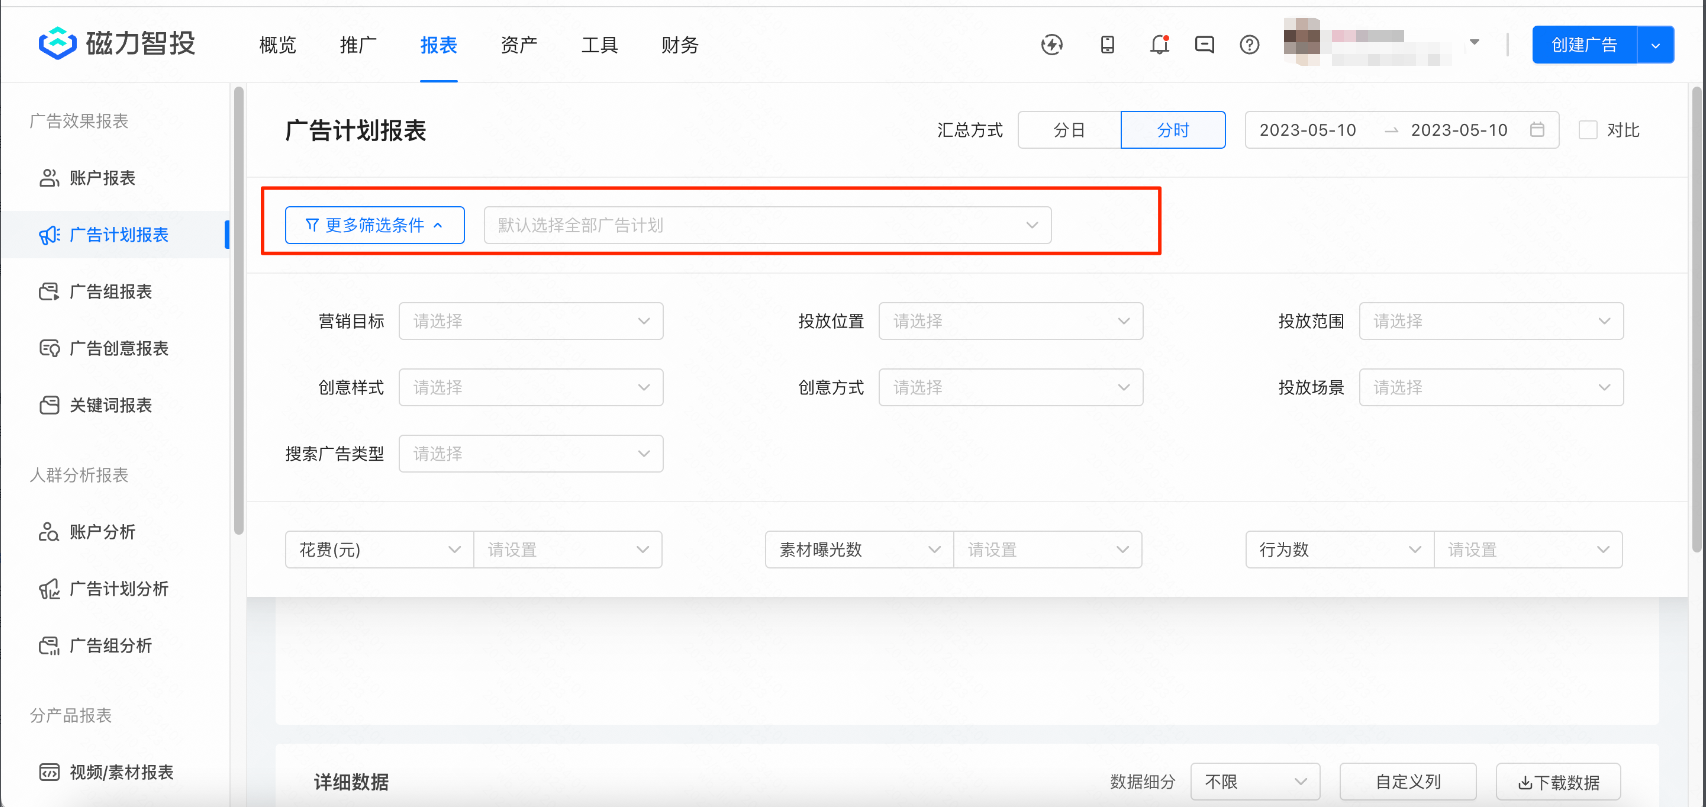Open the 投放场景 dropdown
The image size is (1706, 807).
pyautogui.click(x=1491, y=387)
